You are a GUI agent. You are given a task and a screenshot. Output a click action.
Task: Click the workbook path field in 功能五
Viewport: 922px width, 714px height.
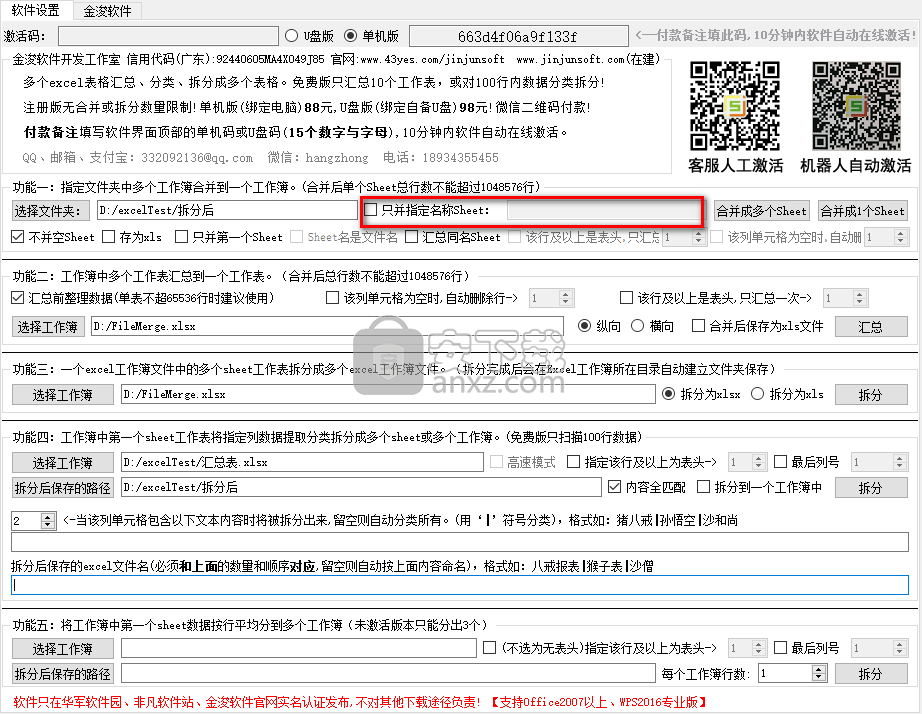point(299,649)
